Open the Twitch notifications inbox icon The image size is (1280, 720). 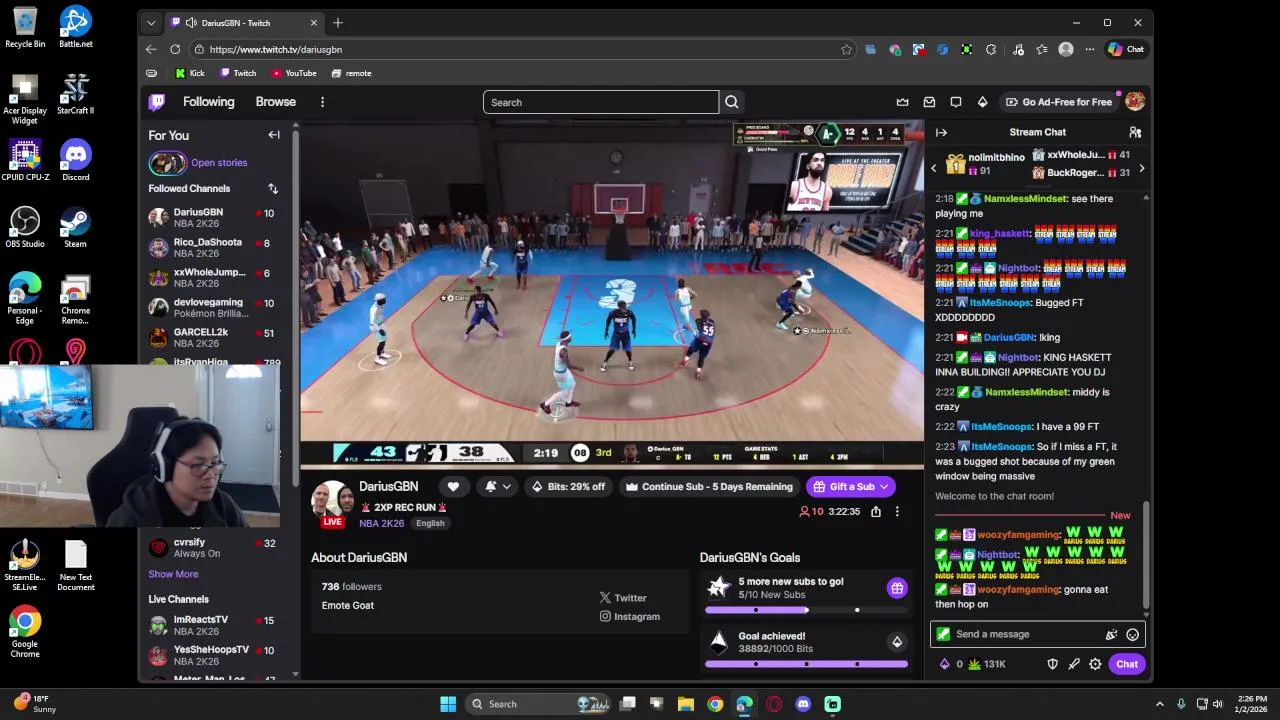929,102
